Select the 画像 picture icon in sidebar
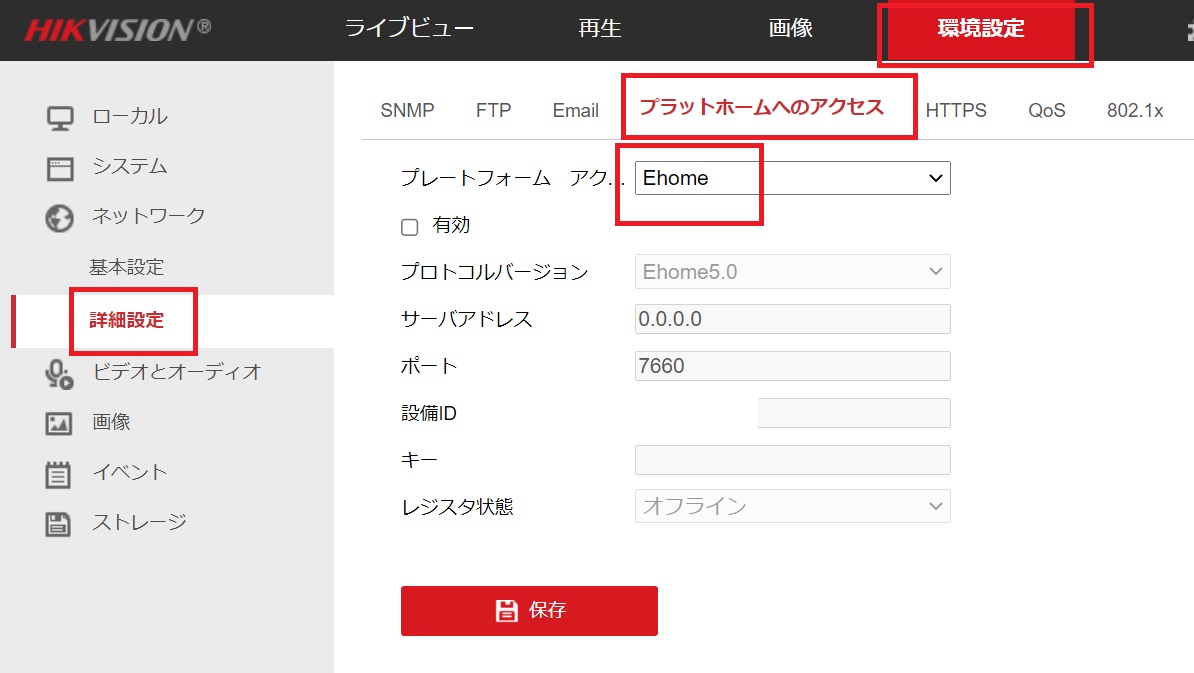Viewport: 1194px width, 673px height. (57, 422)
